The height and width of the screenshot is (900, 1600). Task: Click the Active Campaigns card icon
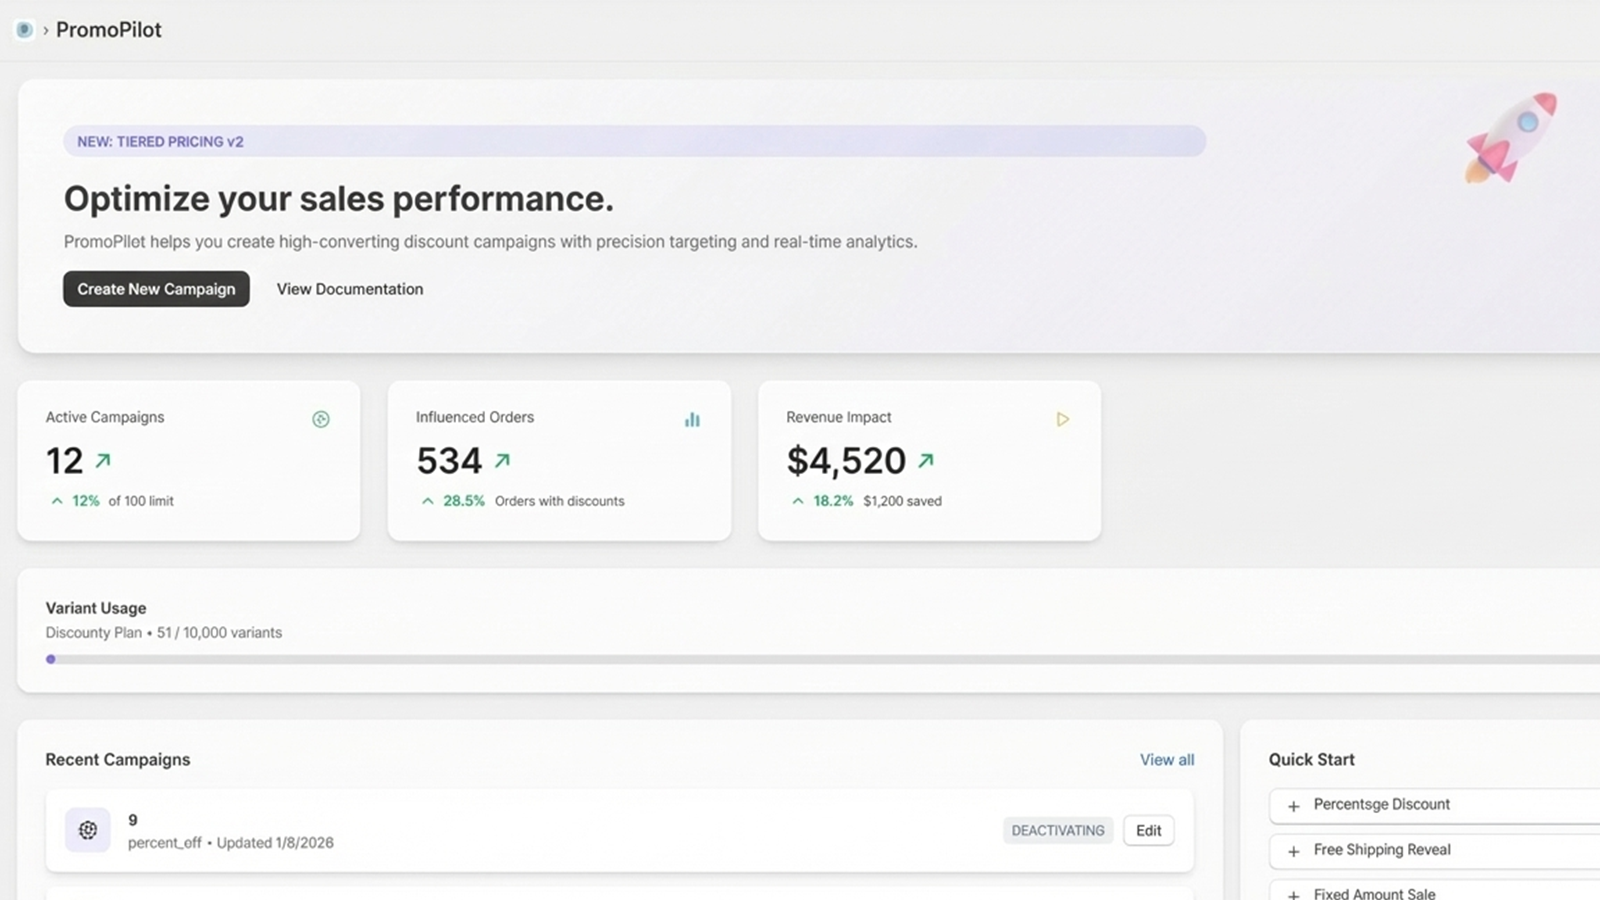pyautogui.click(x=321, y=419)
